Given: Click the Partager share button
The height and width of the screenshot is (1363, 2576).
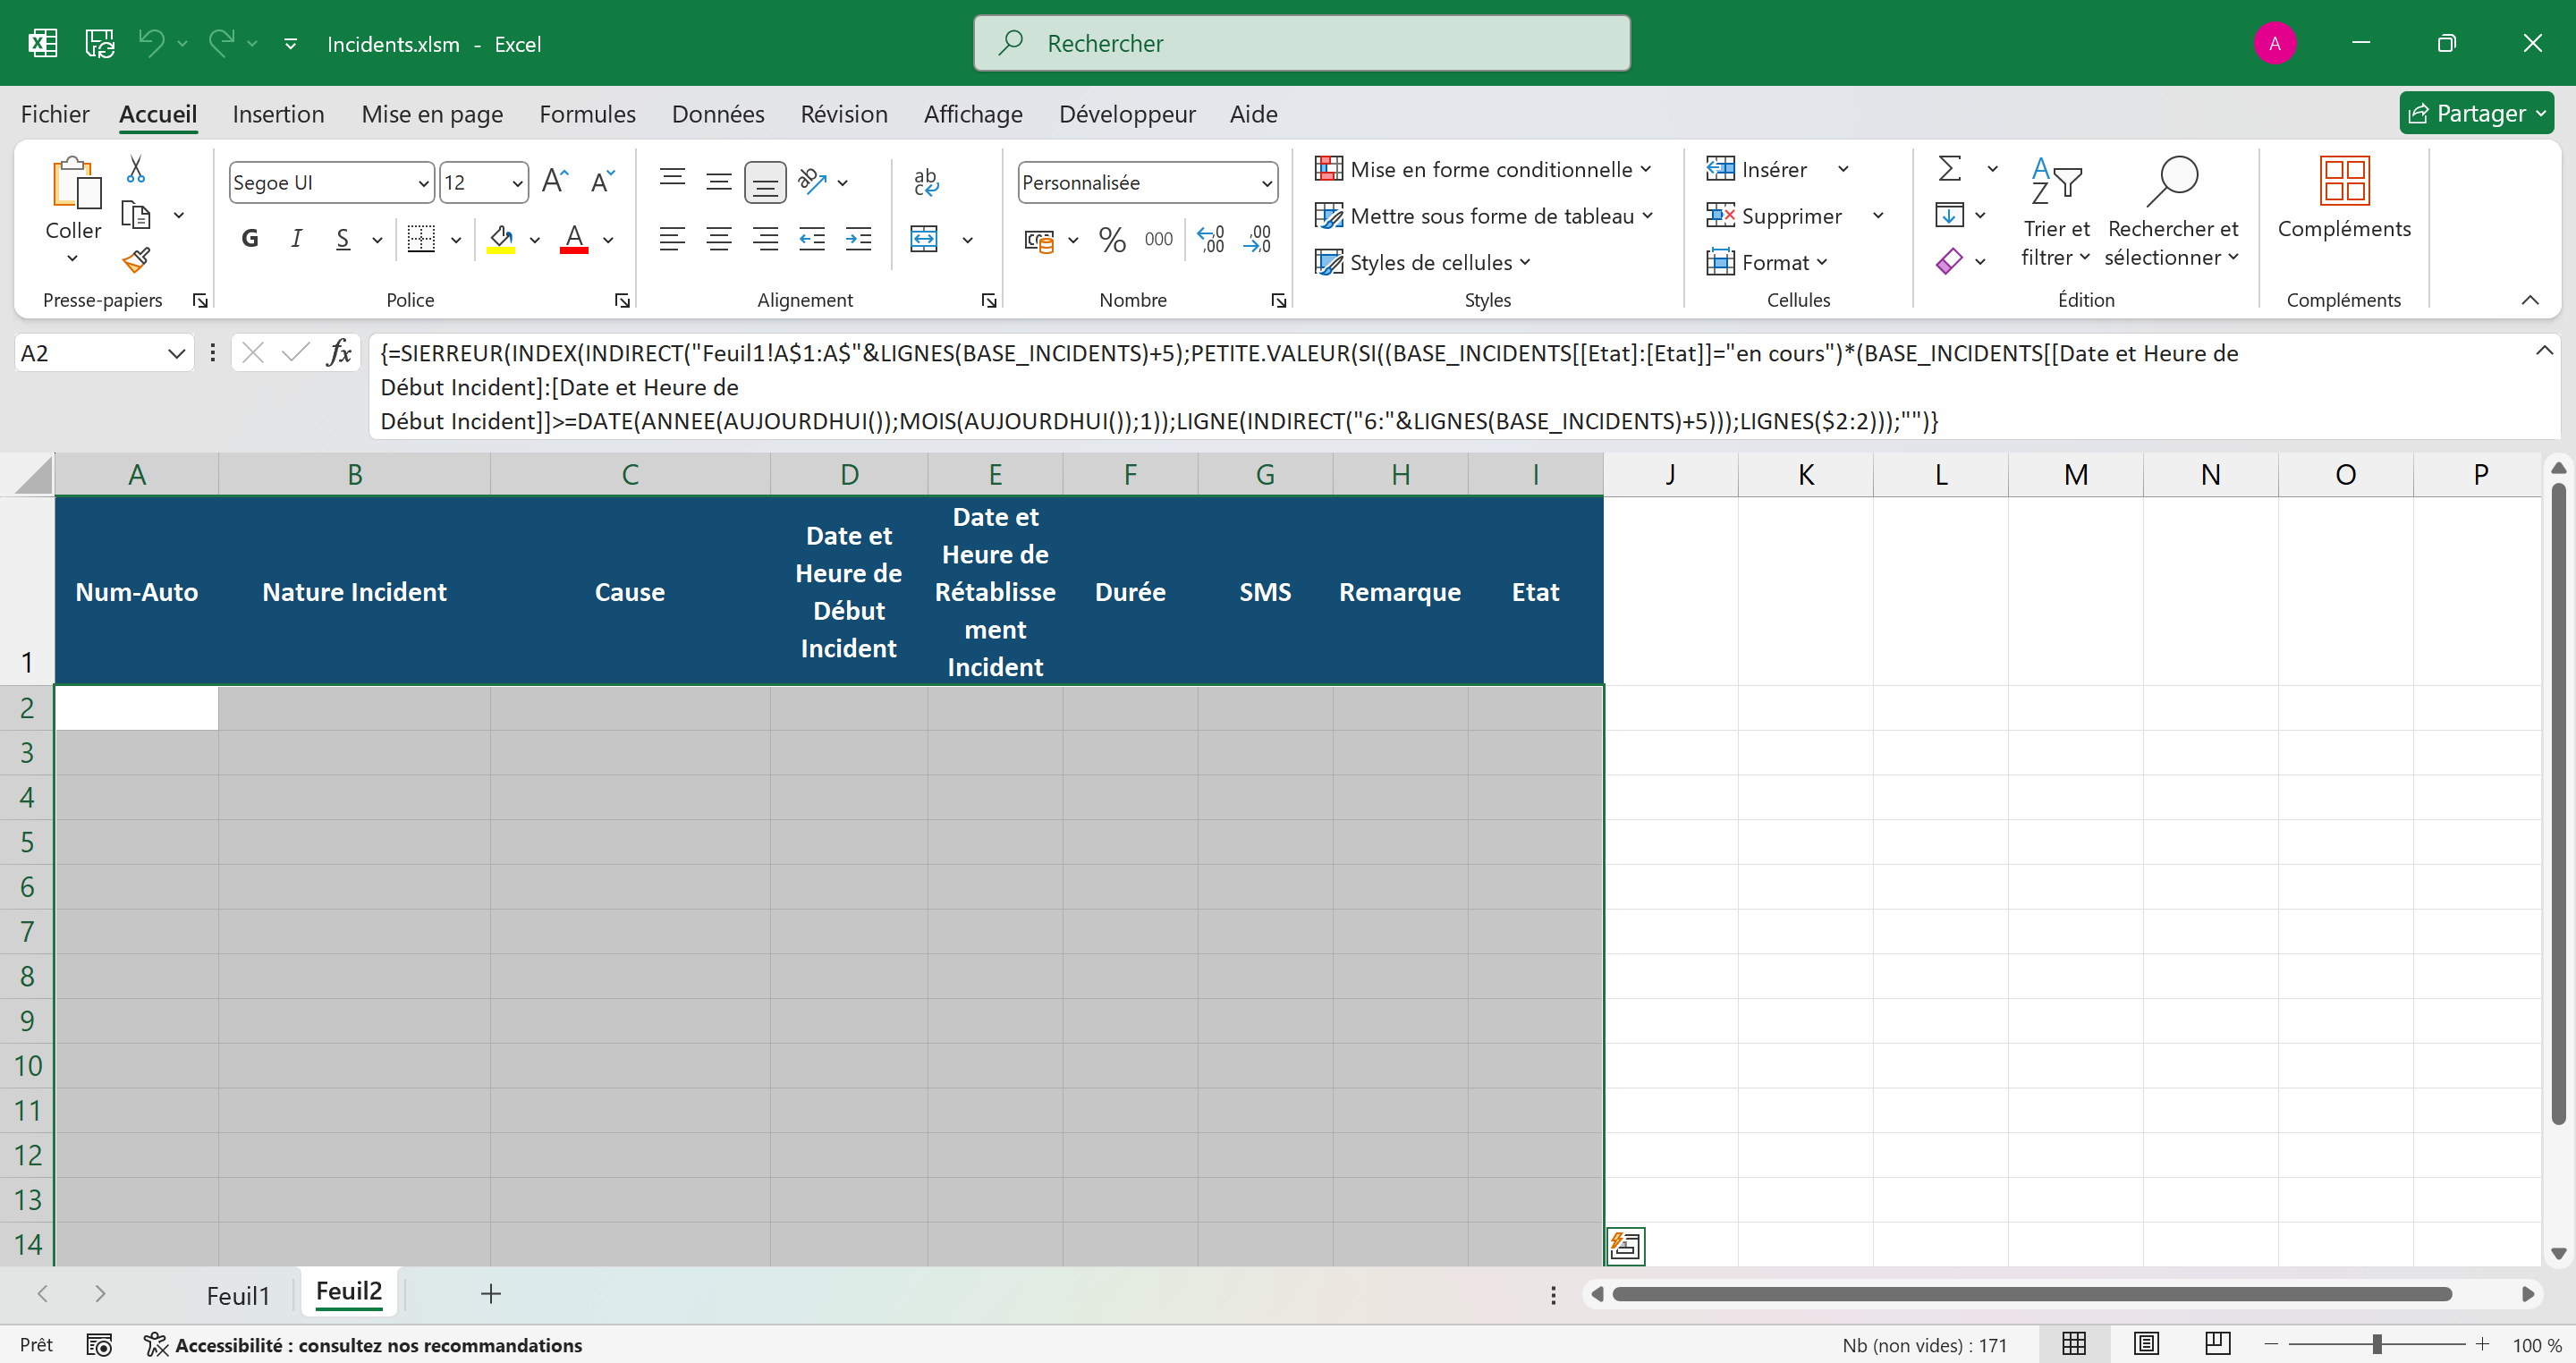Looking at the screenshot, I should 2474,113.
